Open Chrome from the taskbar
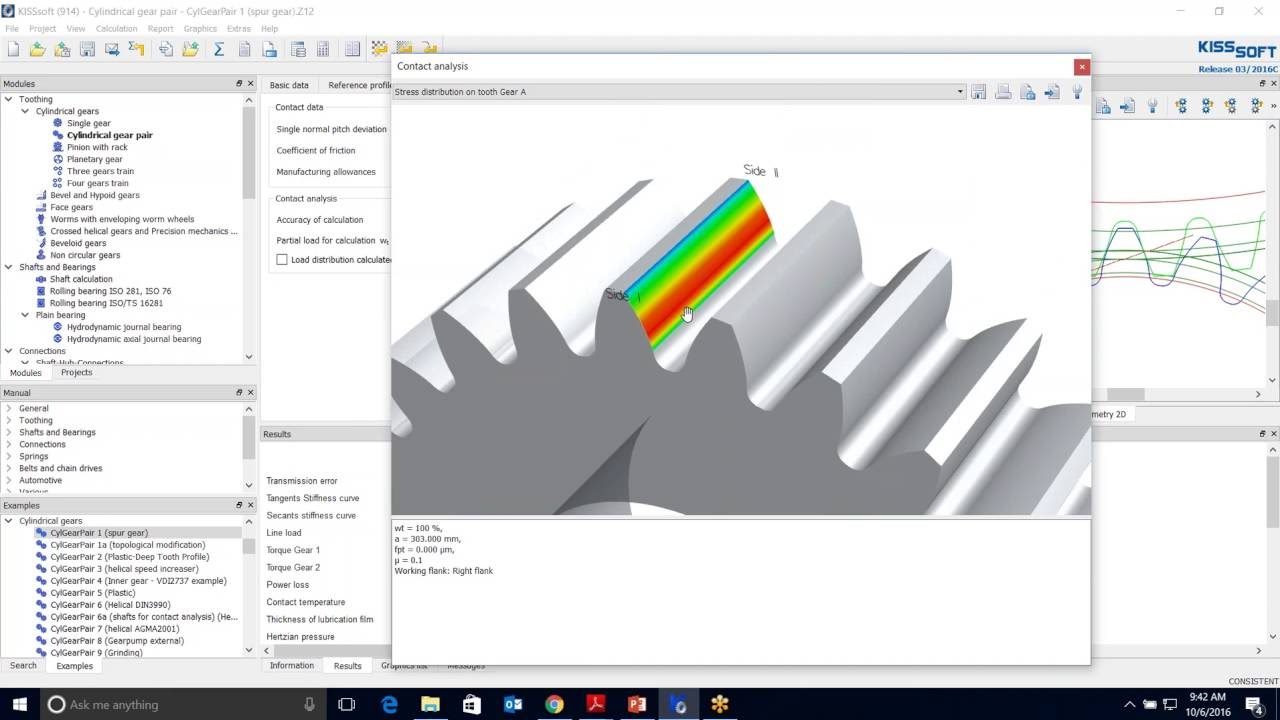The image size is (1280, 720). pyautogui.click(x=554, y=704)
